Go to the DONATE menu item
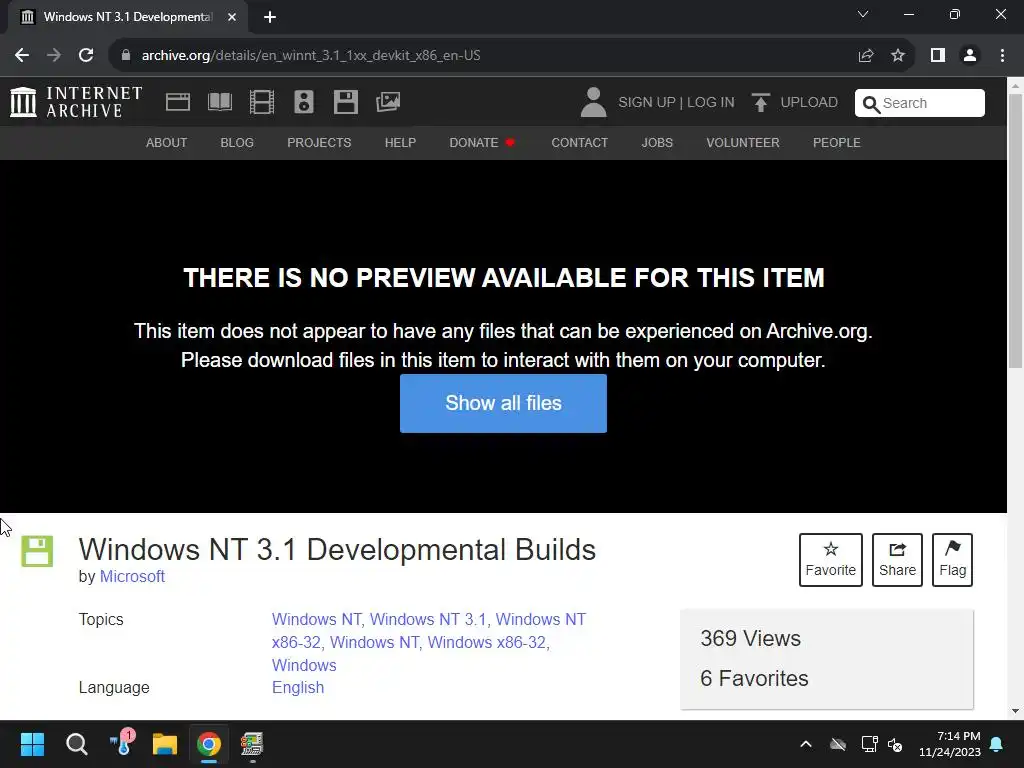The image size is (1024, 768). [483, 142]
